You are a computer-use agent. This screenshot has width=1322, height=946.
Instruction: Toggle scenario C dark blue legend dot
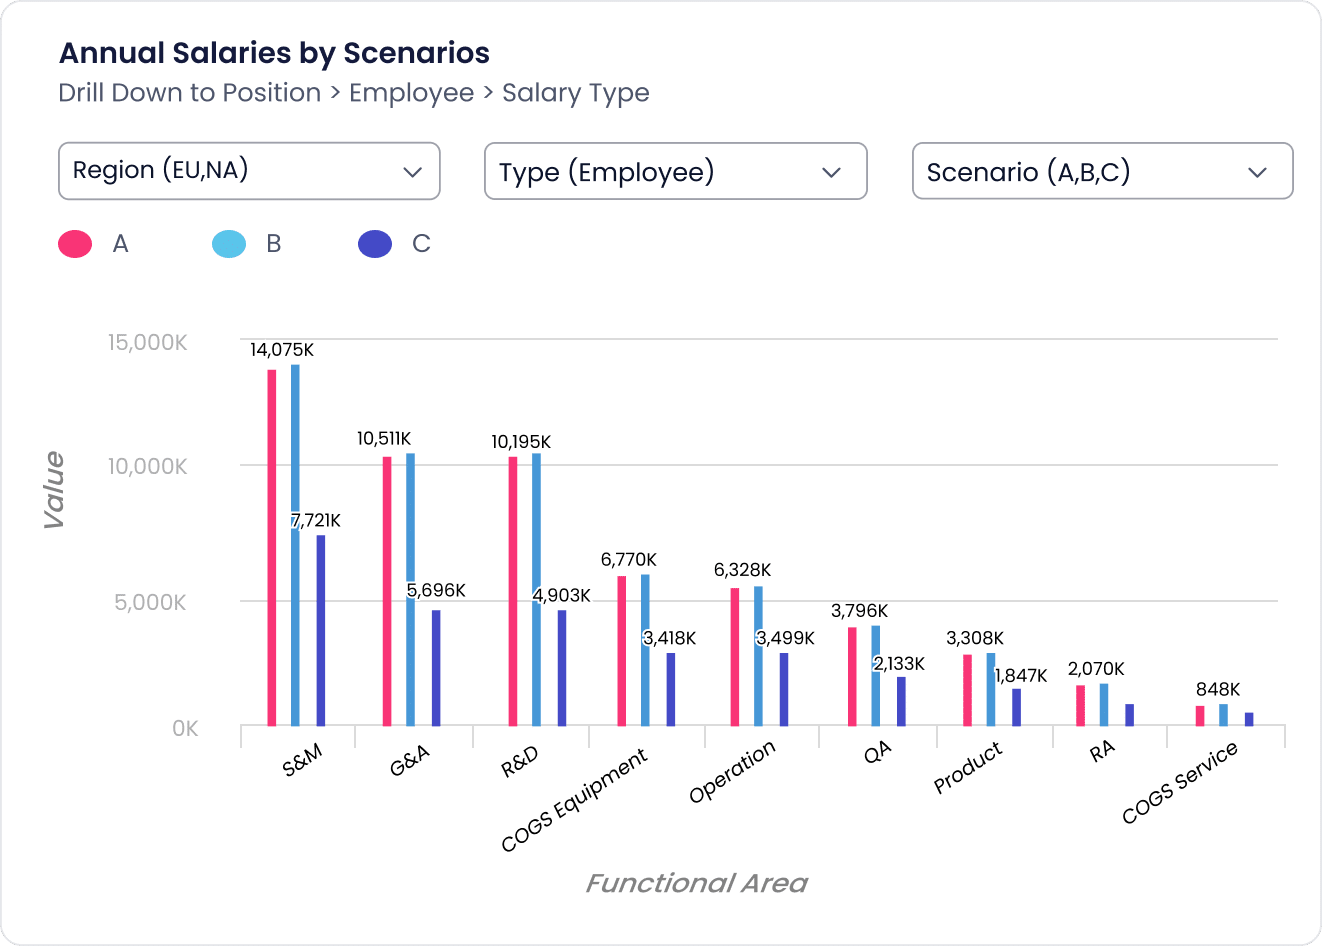pyautogui.click(x=375, y=244)
